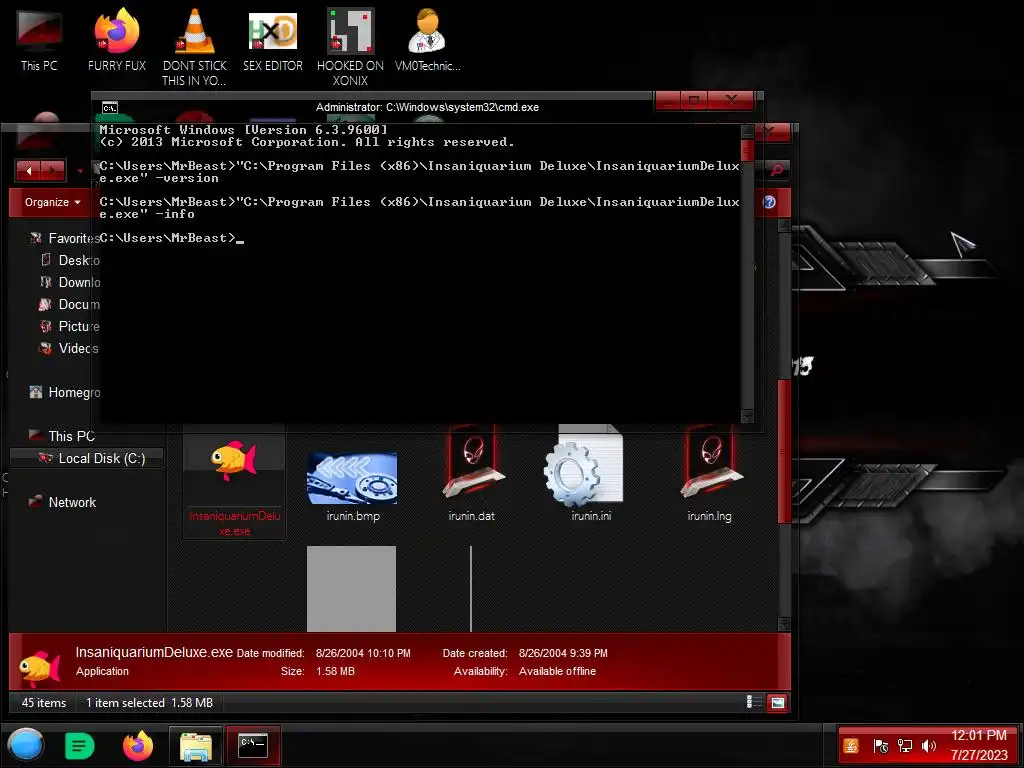Open Videos in the Explorer navigation pane

69,348
